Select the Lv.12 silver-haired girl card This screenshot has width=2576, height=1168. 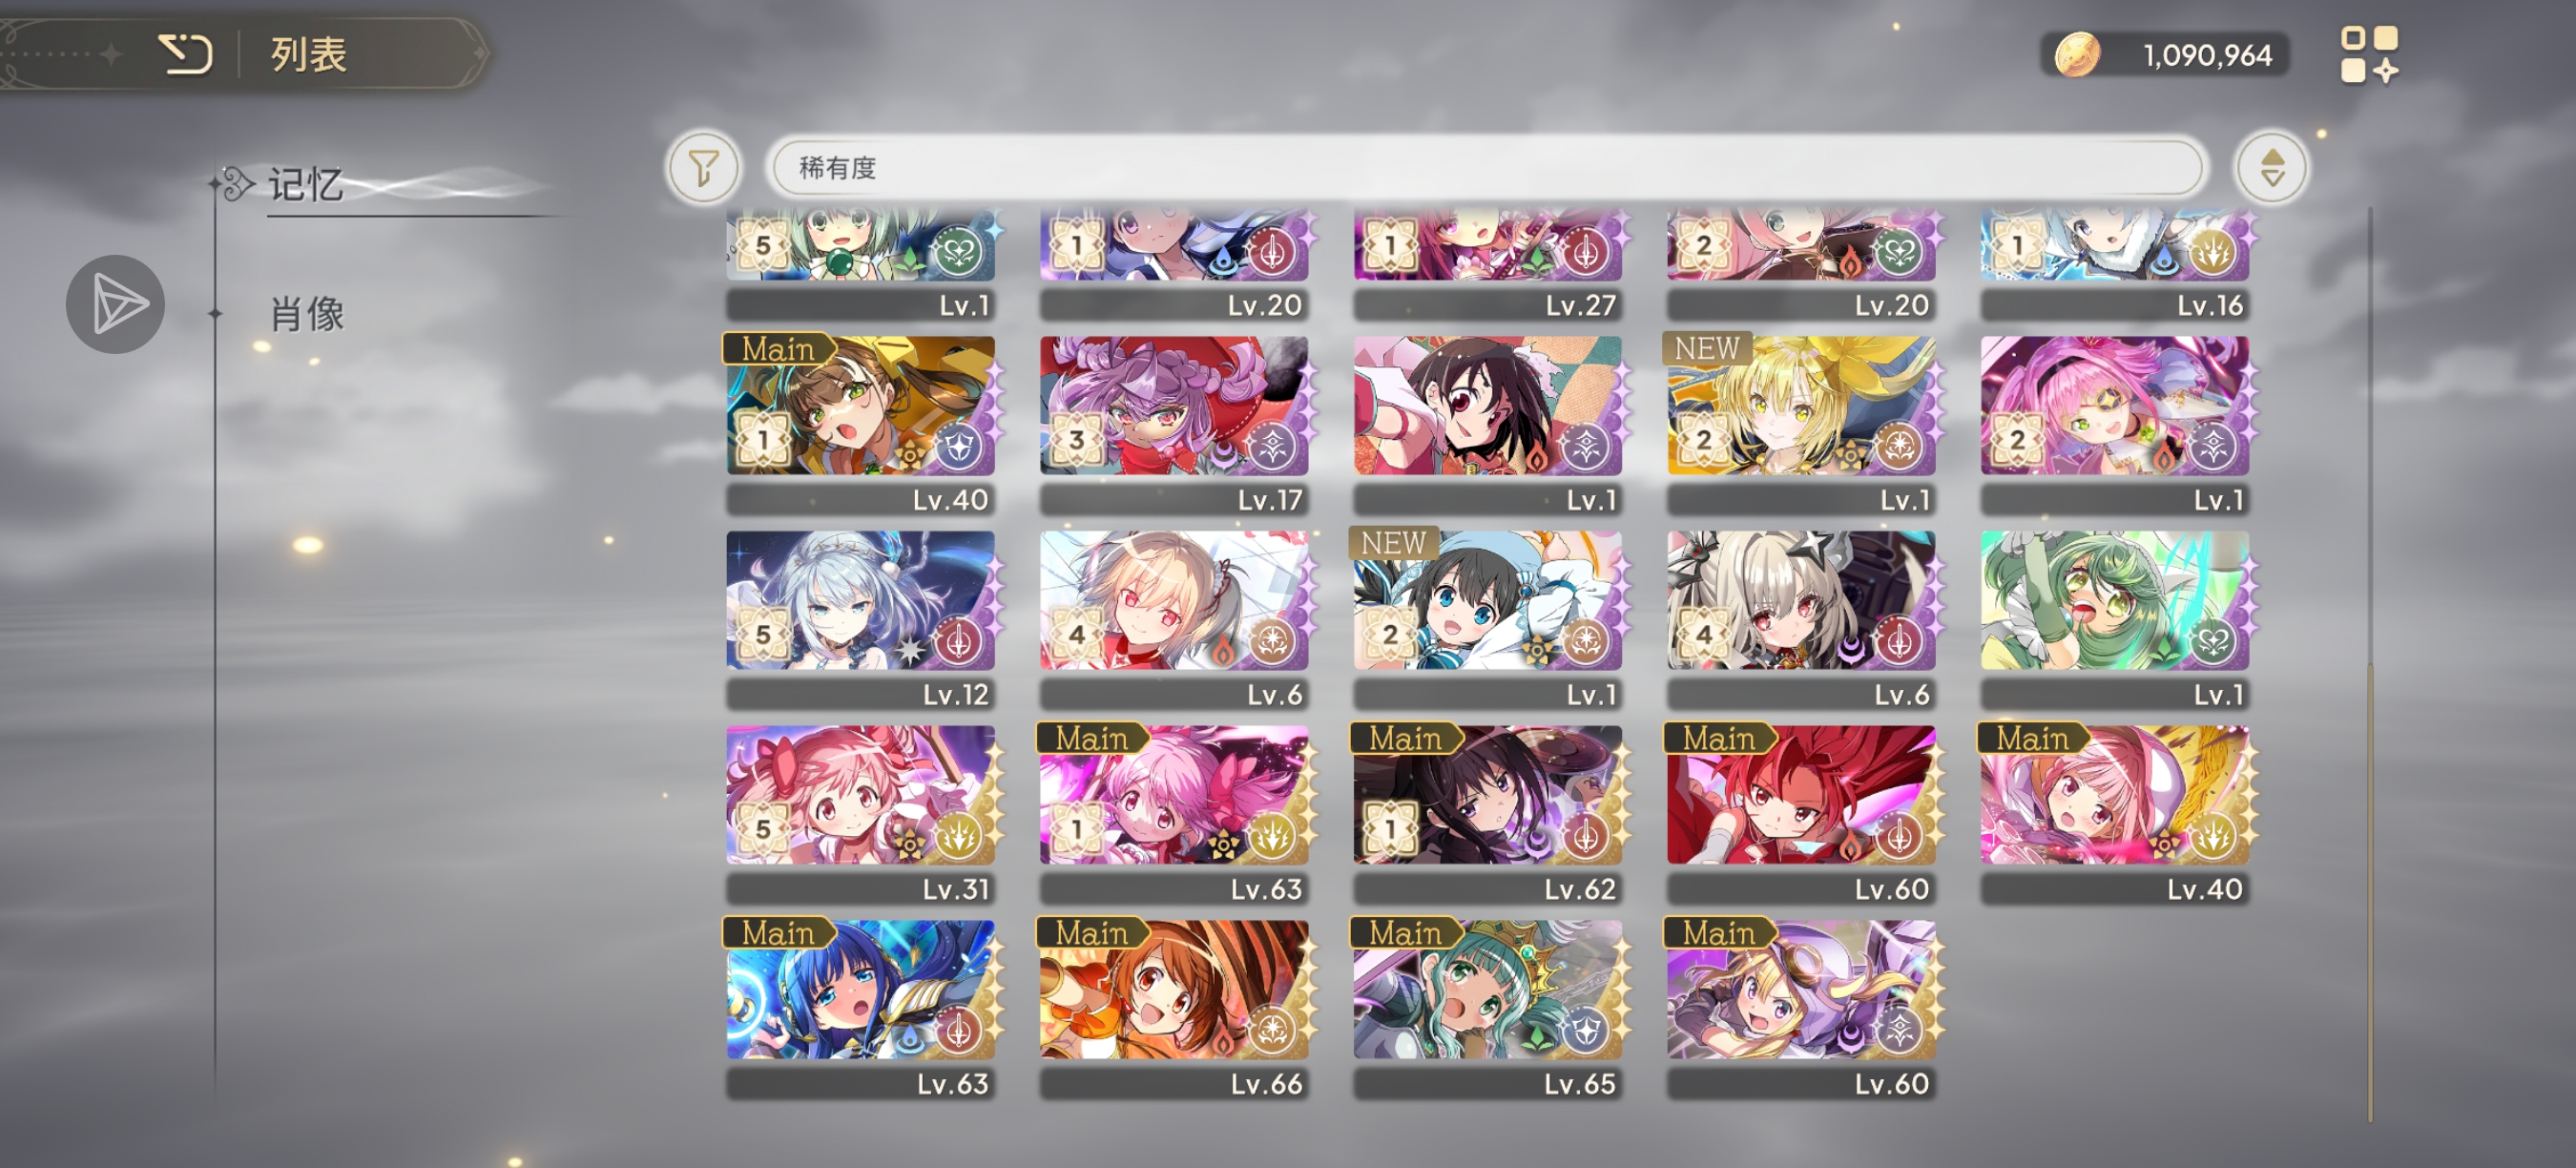(x=859, y=619)
